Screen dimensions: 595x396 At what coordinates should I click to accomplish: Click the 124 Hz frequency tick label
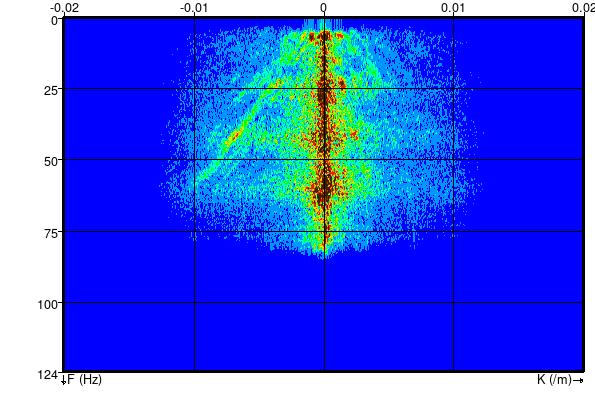[48, 375]
